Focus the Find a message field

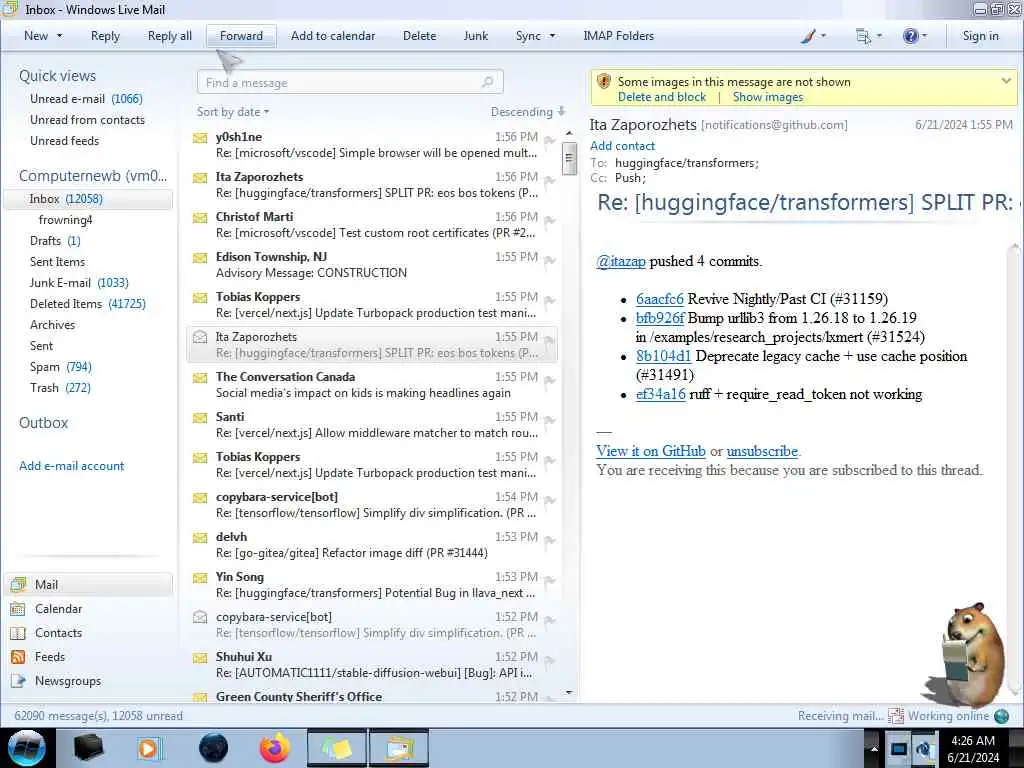[350, 82]
